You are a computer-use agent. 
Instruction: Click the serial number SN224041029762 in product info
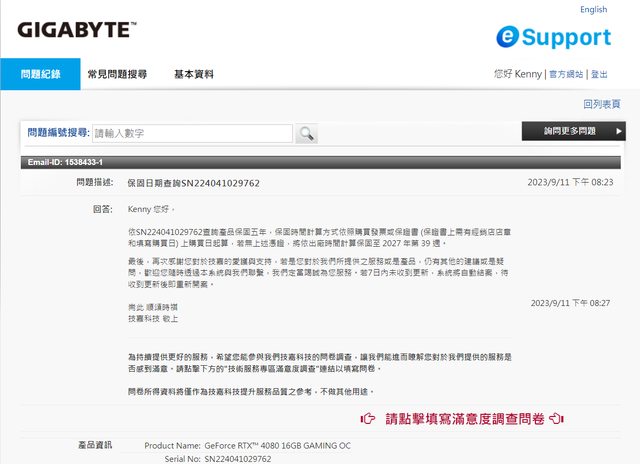pyautogui.click(x=237, y=458)
